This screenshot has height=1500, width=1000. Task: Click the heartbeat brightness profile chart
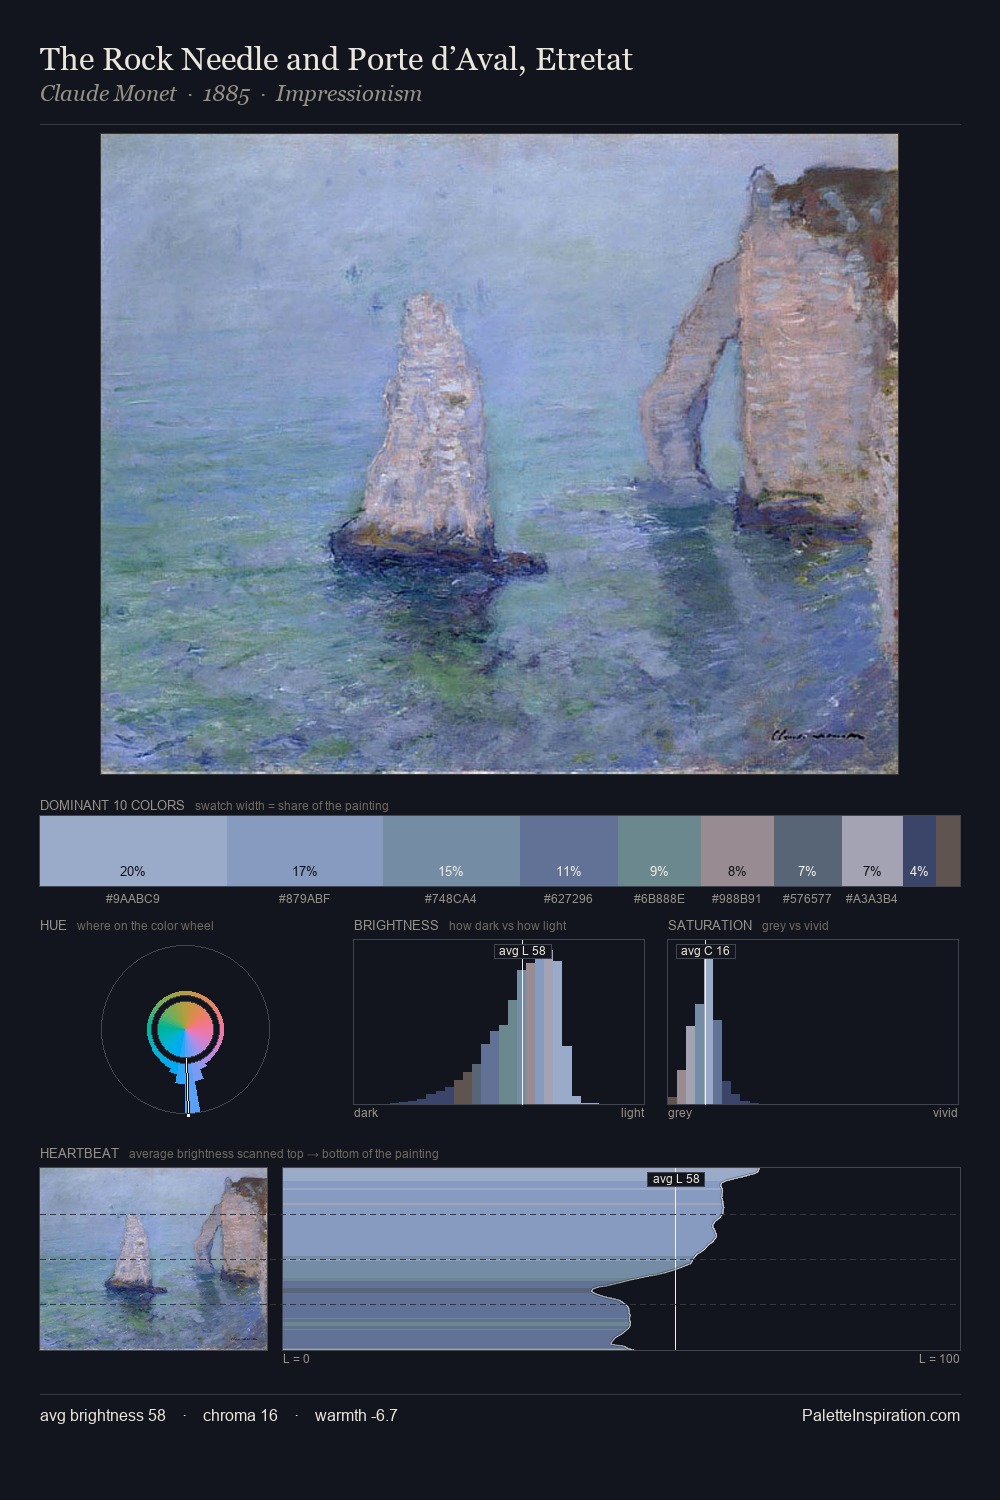click(621, 1259)
